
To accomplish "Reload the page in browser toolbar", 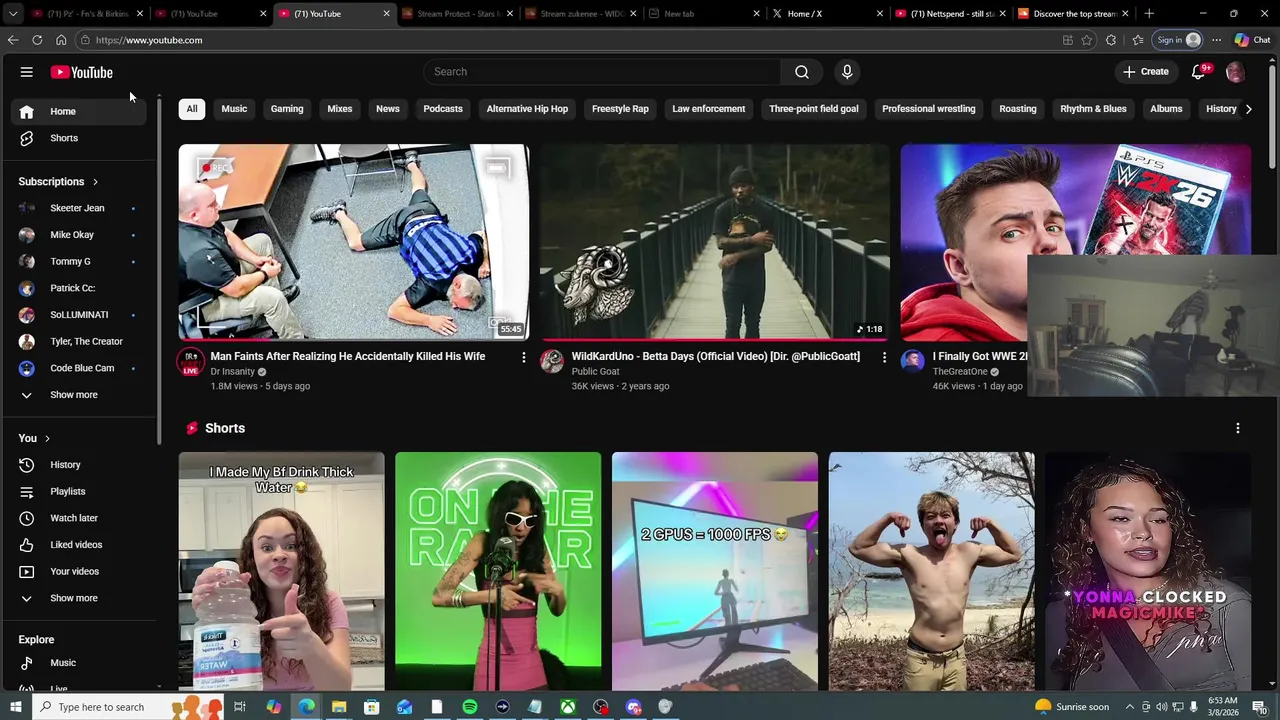I will (37, 40).
